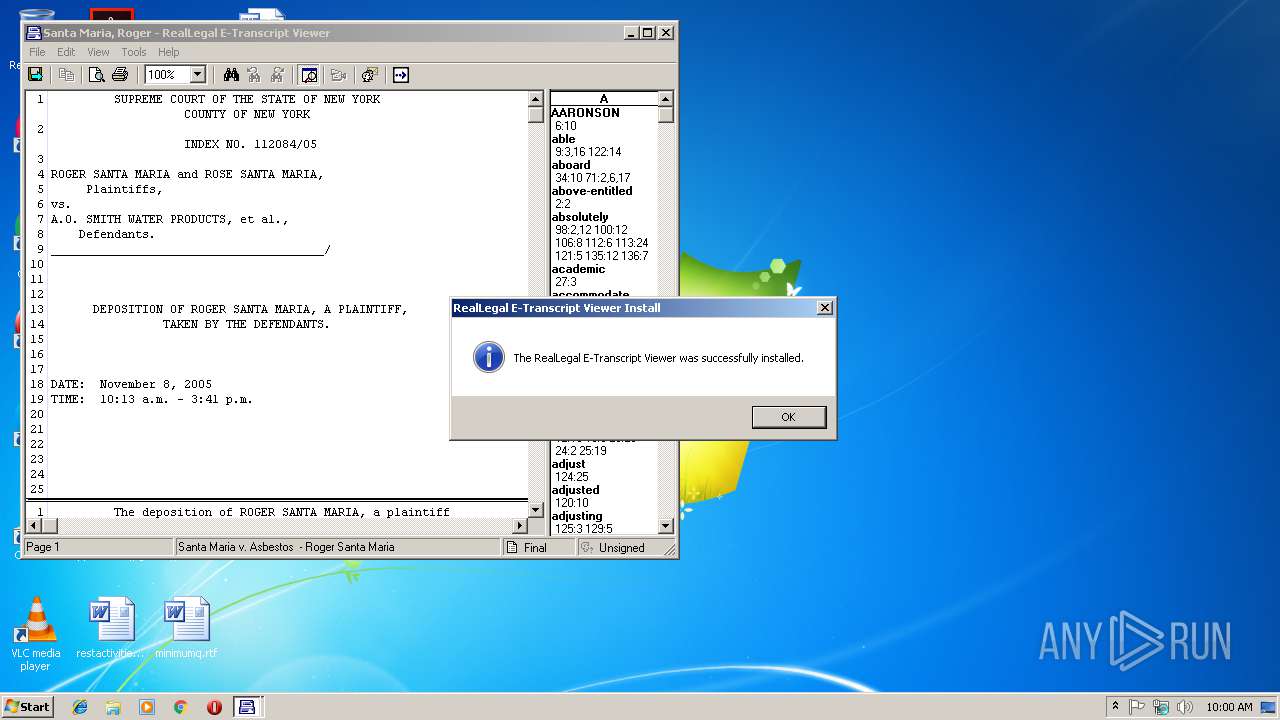
Task: Open Print Preview from toolbar
Action: coord(97,75)
